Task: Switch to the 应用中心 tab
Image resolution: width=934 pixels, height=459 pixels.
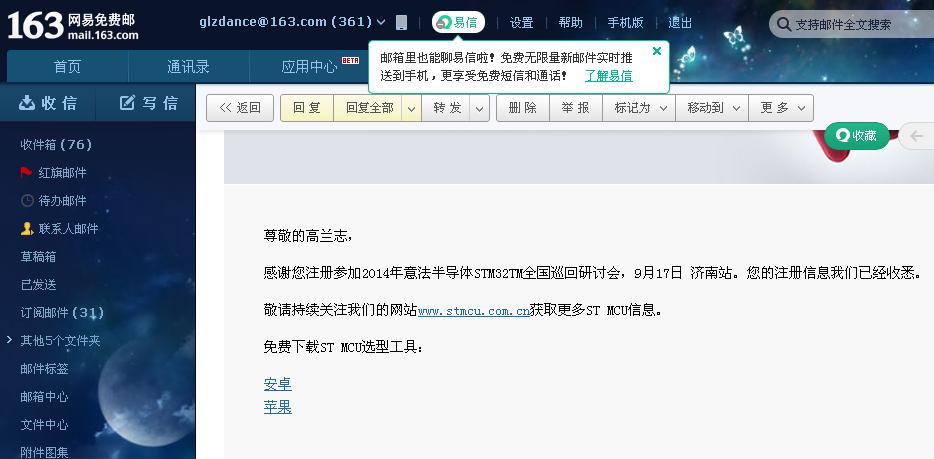Action: (x=309, y=67)
